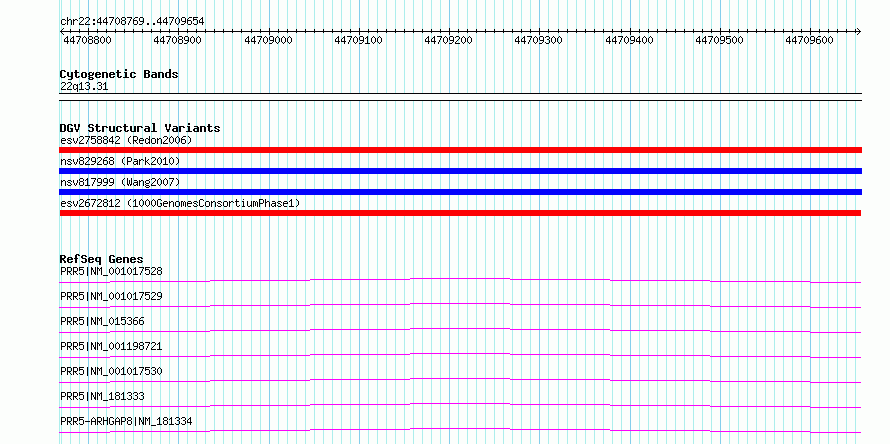Open transcript PRR5|NM_015366
This screenshot has width=890, height=444.
coord(102,321)
